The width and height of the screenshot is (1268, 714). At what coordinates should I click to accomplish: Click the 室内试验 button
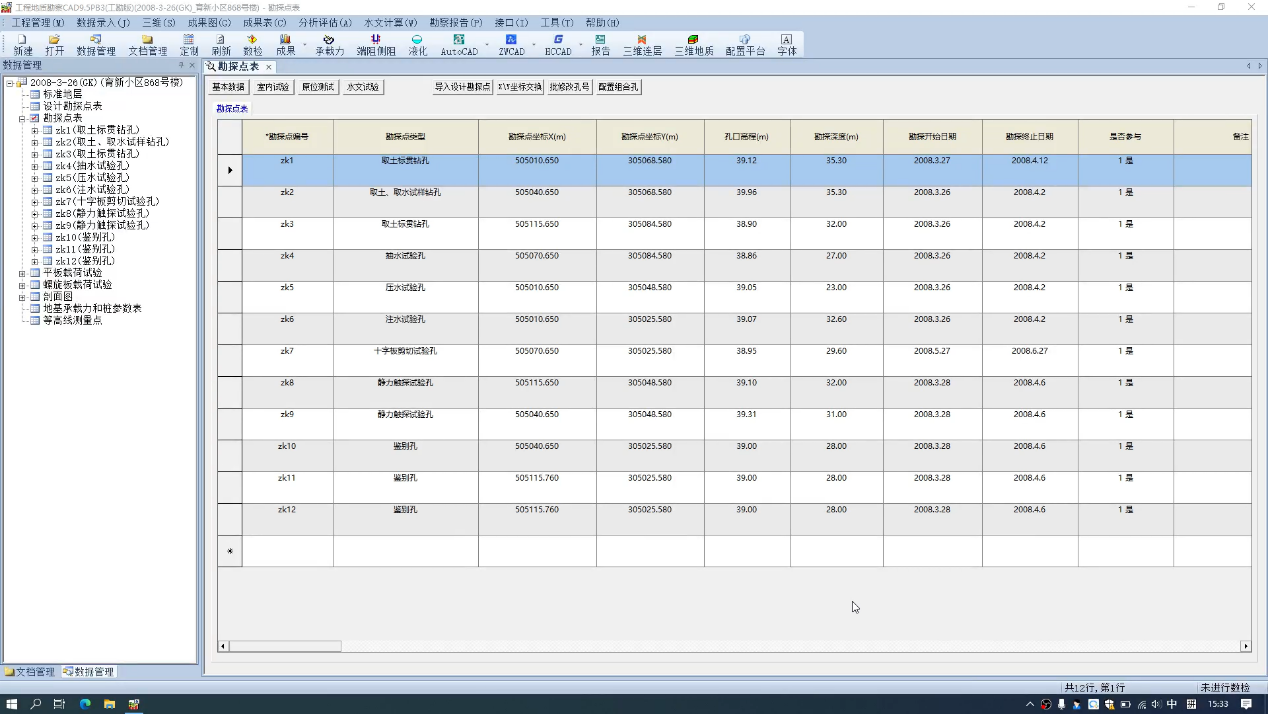(273, 87)
